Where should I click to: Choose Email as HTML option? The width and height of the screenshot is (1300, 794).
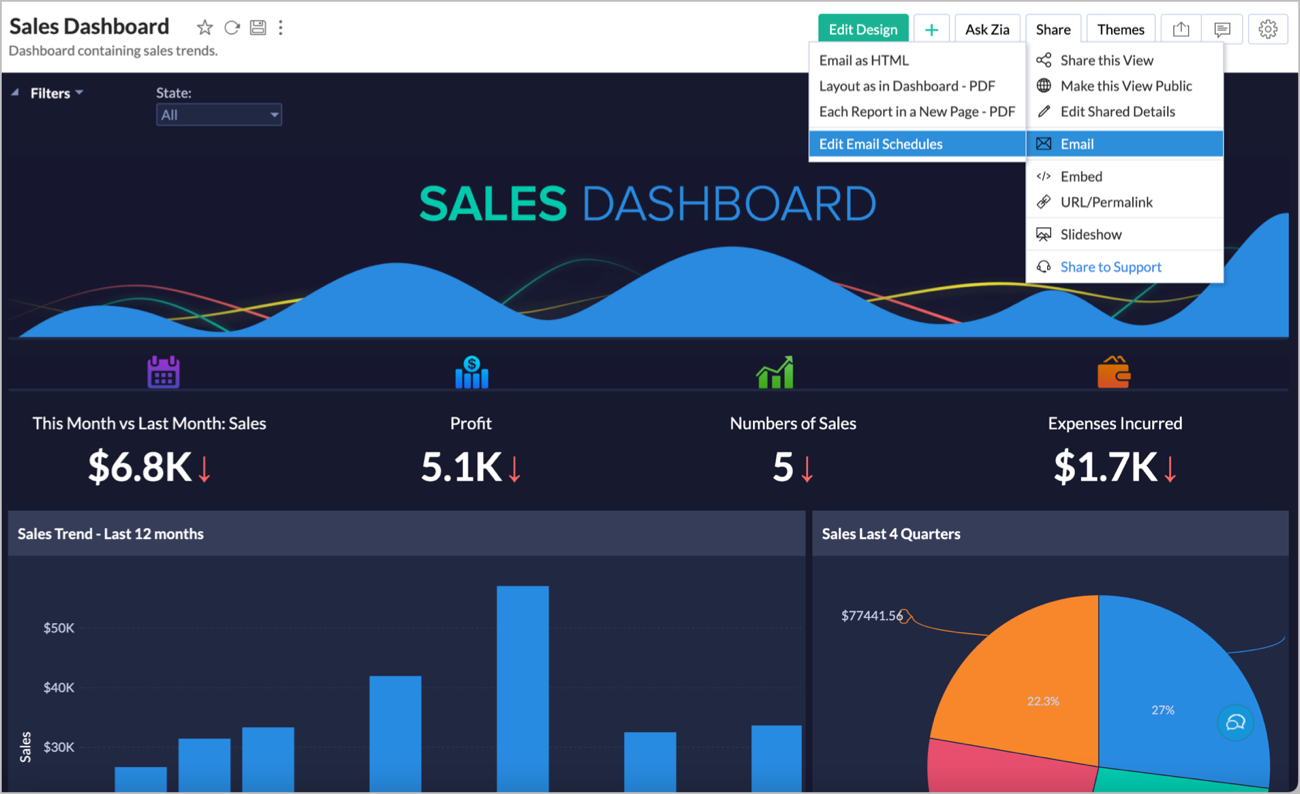[864, 60]
